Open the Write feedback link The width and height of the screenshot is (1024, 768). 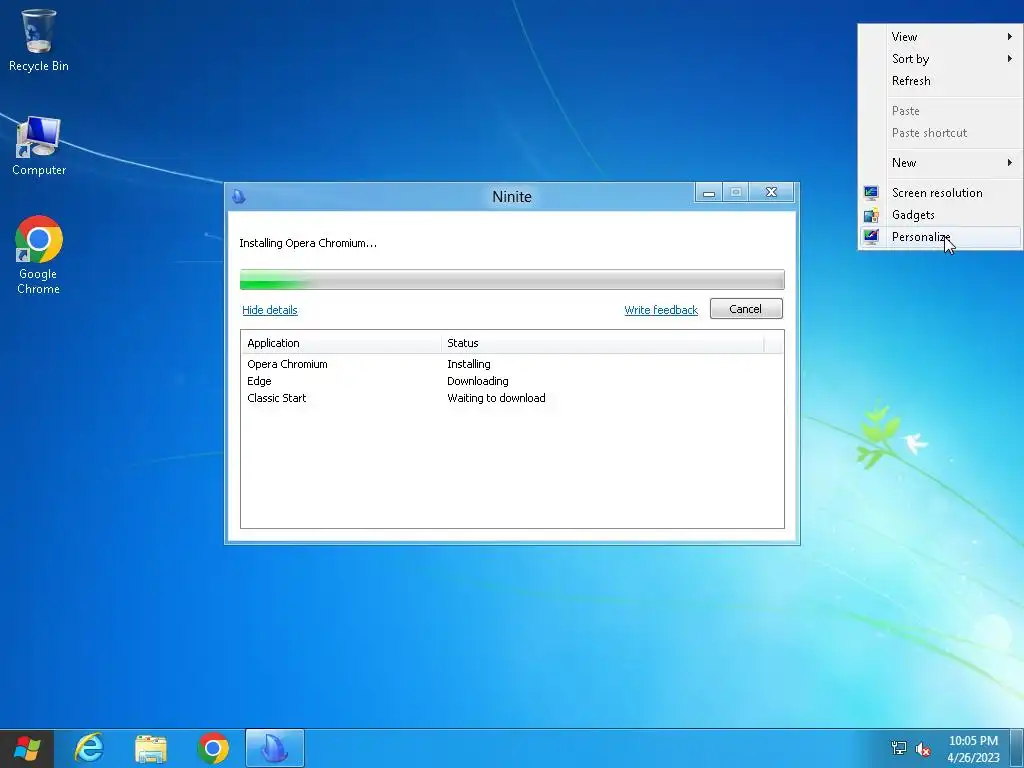point(661,310)
